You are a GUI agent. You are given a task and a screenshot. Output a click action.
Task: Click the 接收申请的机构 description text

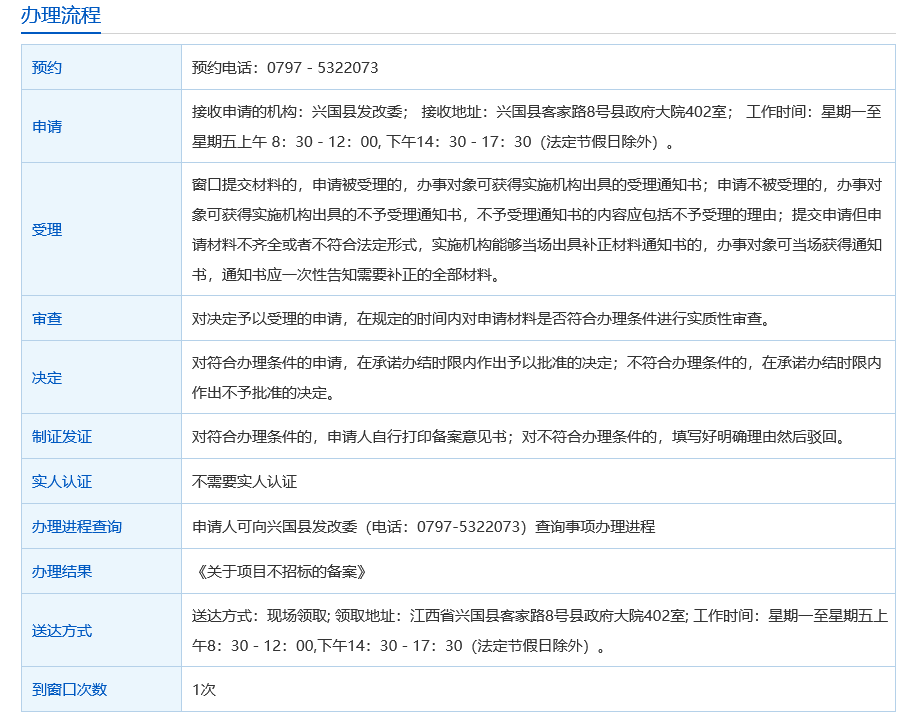click(x=537, y=127)
